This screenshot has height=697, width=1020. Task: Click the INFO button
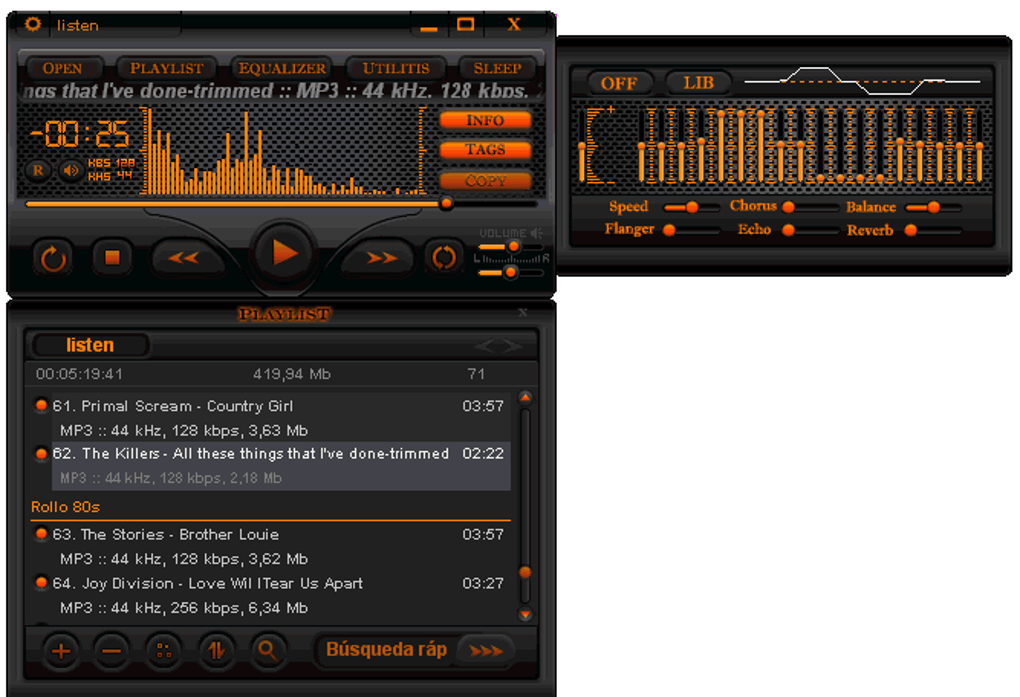click(x=485, y=120)
